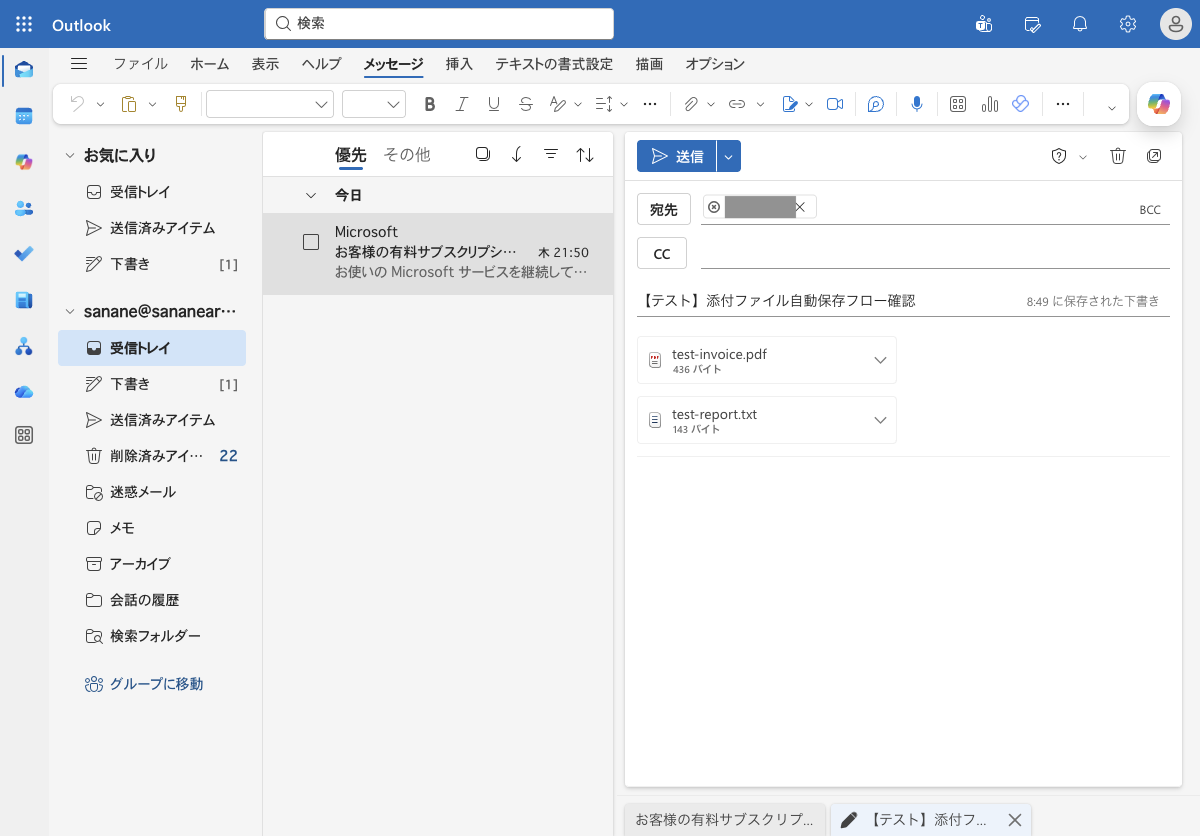Switch to その他 inbox tab

click(x=407, y=154)
